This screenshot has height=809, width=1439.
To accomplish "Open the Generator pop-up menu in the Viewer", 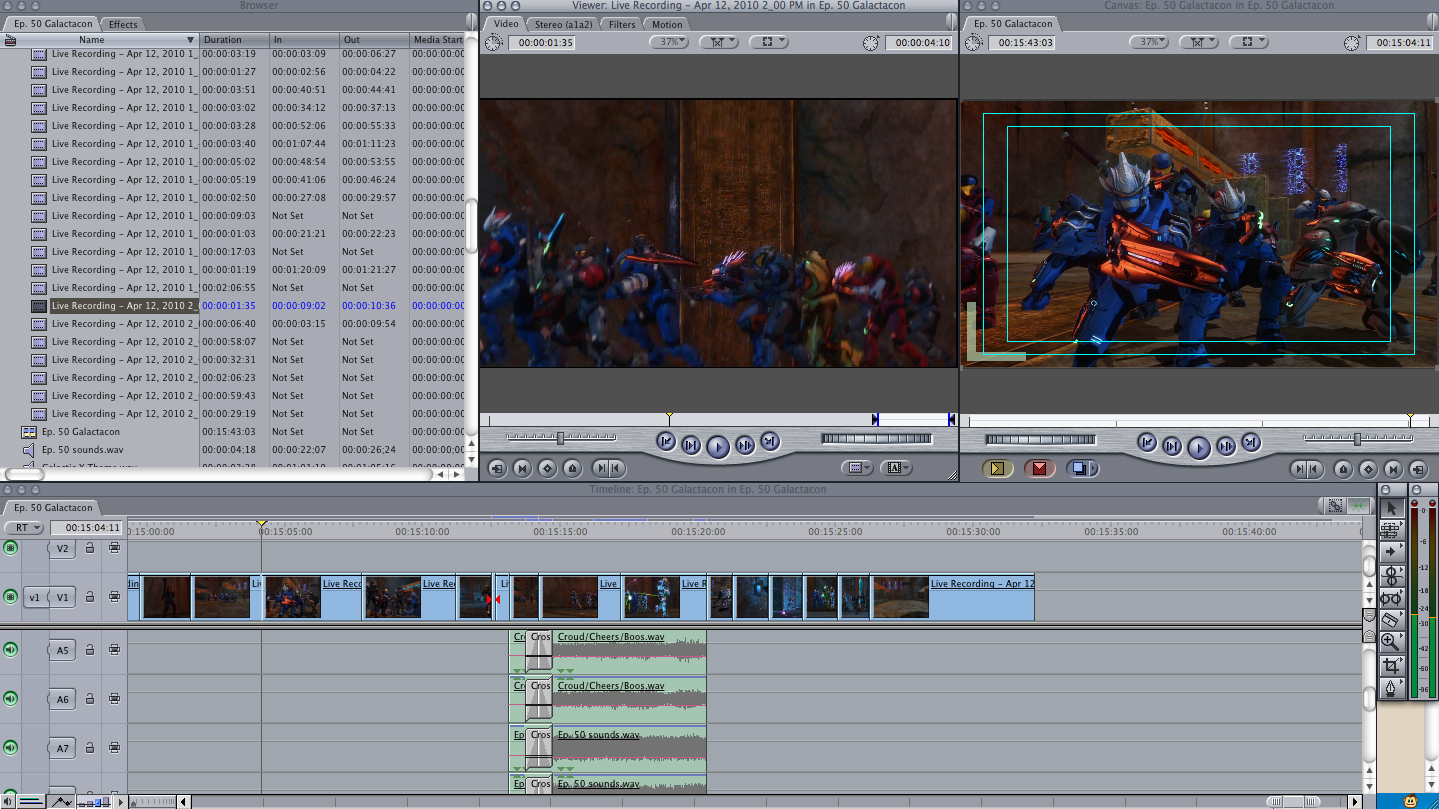I will pyautogui.click(x=897, y=467).
